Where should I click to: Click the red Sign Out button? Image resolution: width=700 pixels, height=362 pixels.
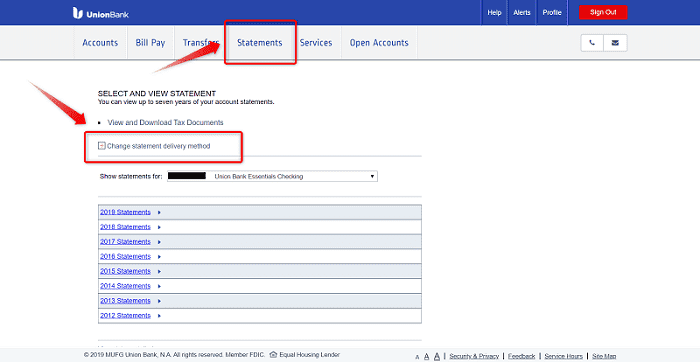pyautogui.click(x=603, y=12)
